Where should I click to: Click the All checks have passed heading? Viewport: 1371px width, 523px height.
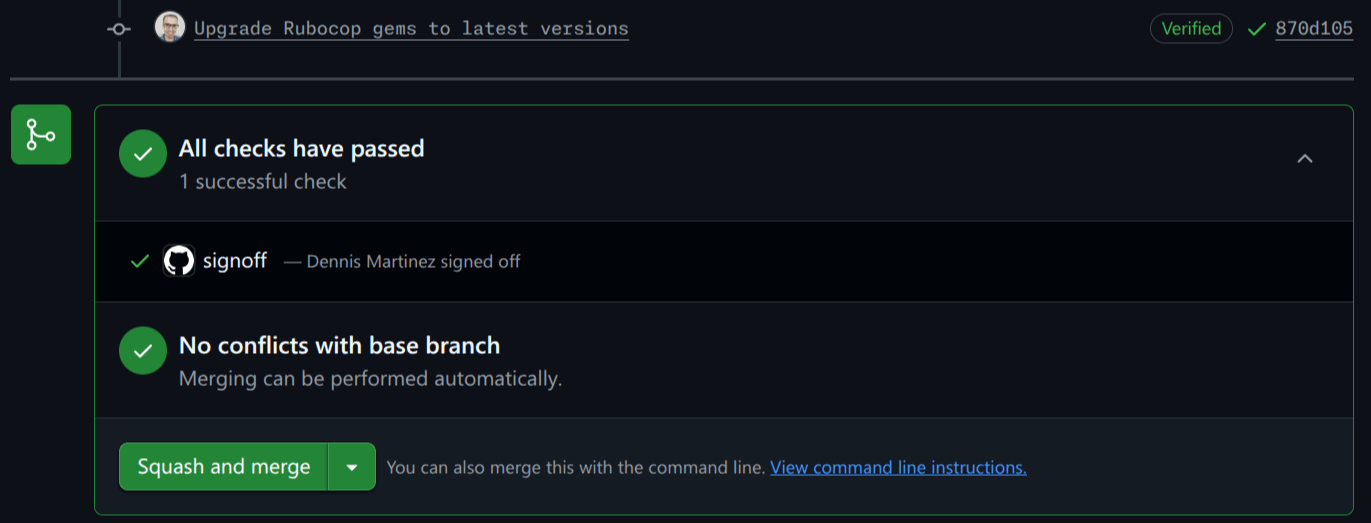coord(301,149)
